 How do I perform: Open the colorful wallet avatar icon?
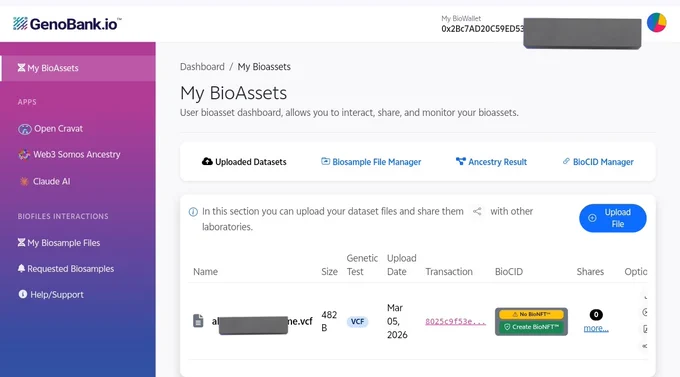pyautogui.click(x=657, y=23)
